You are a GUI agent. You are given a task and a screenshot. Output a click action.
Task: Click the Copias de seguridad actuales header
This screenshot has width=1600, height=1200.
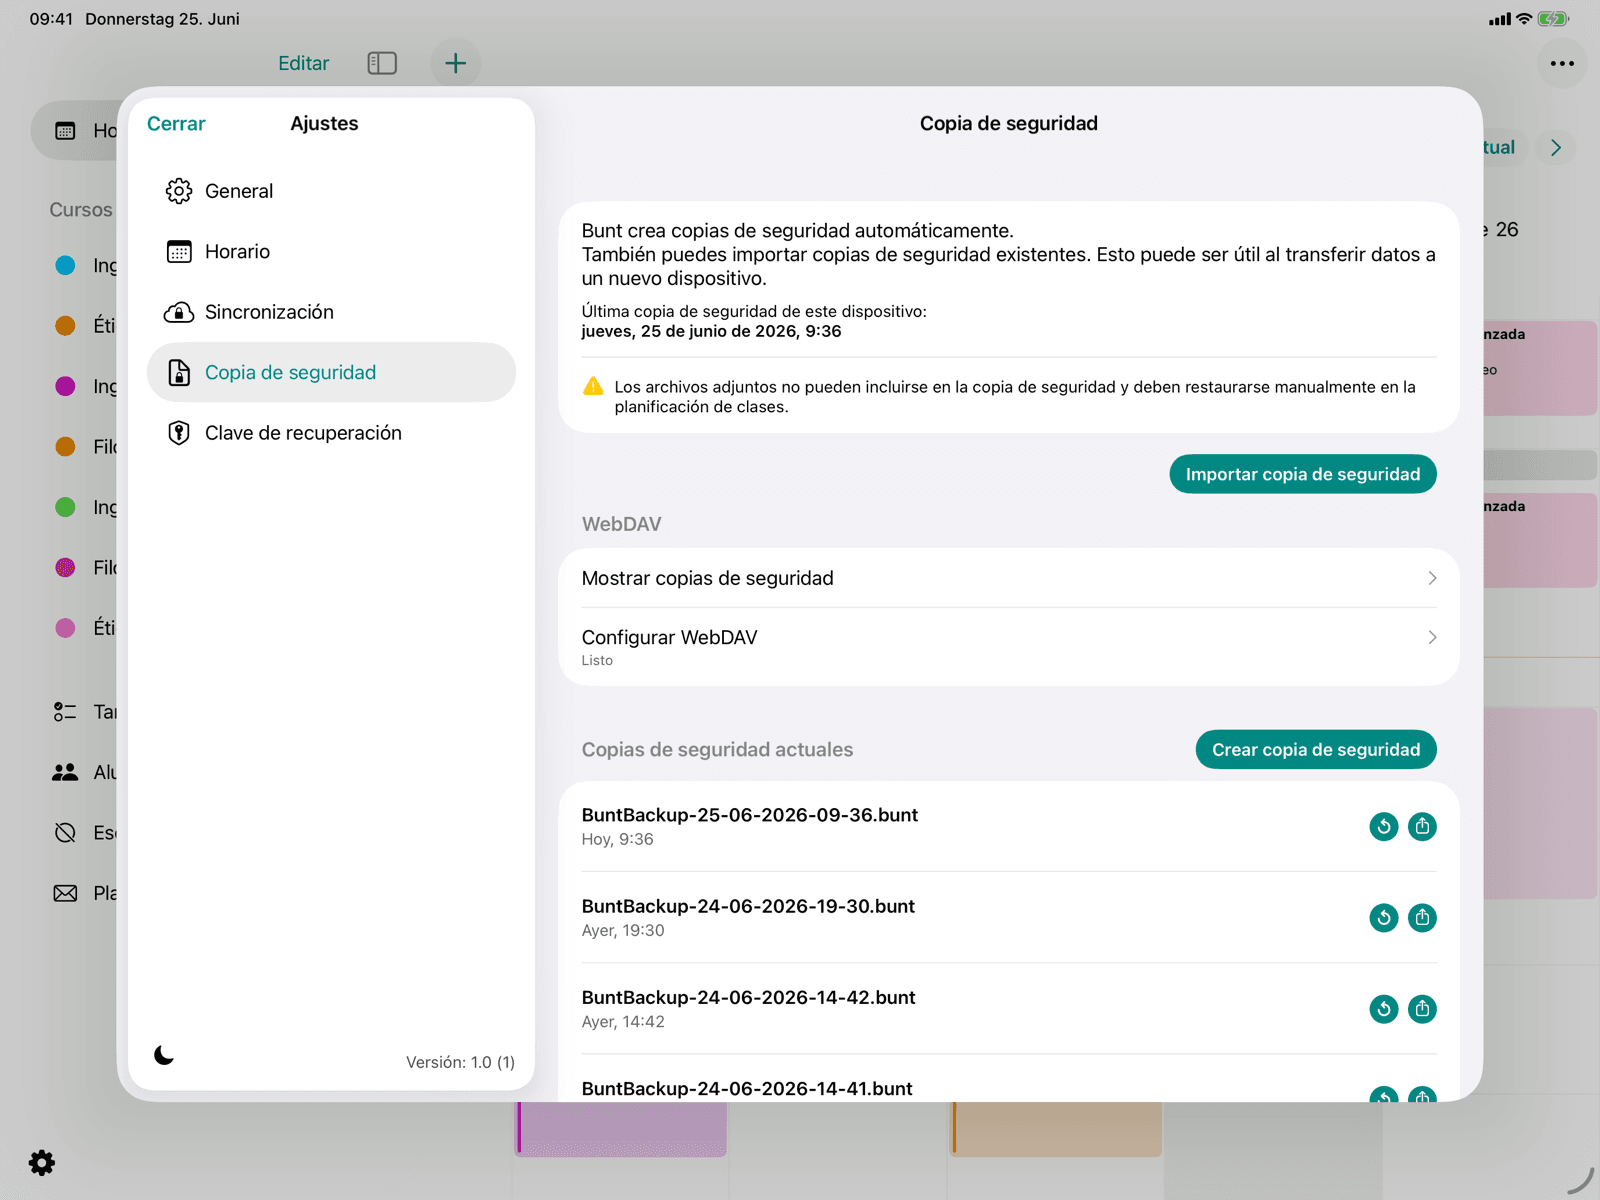(717, 750)
